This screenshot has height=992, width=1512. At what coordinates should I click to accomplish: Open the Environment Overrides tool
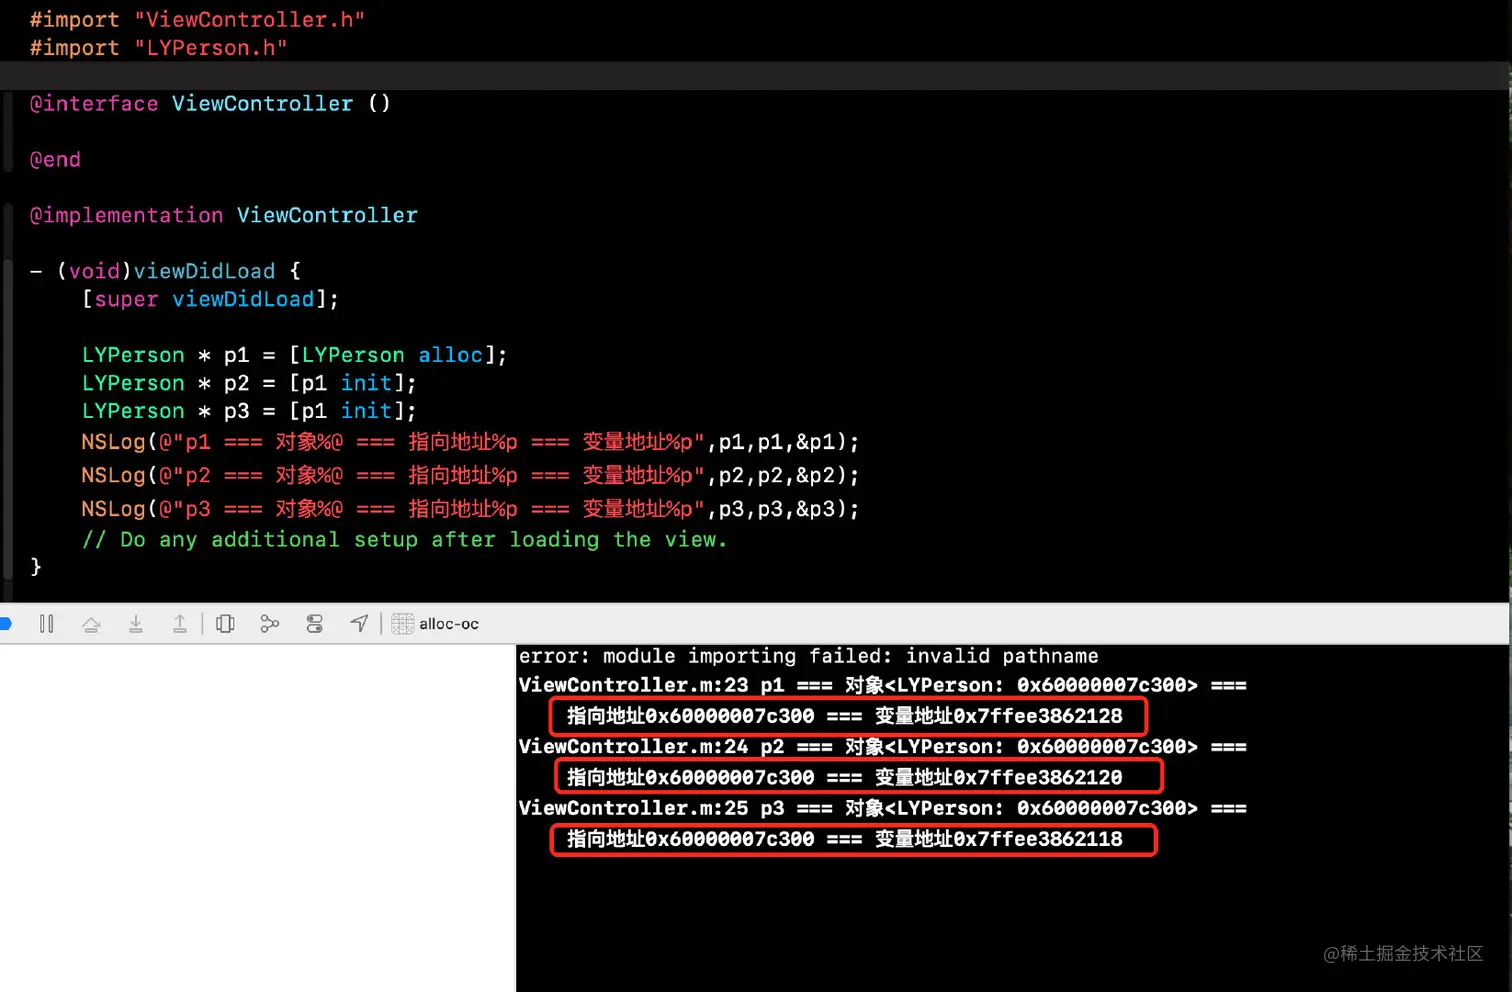(x=314, y=624)
